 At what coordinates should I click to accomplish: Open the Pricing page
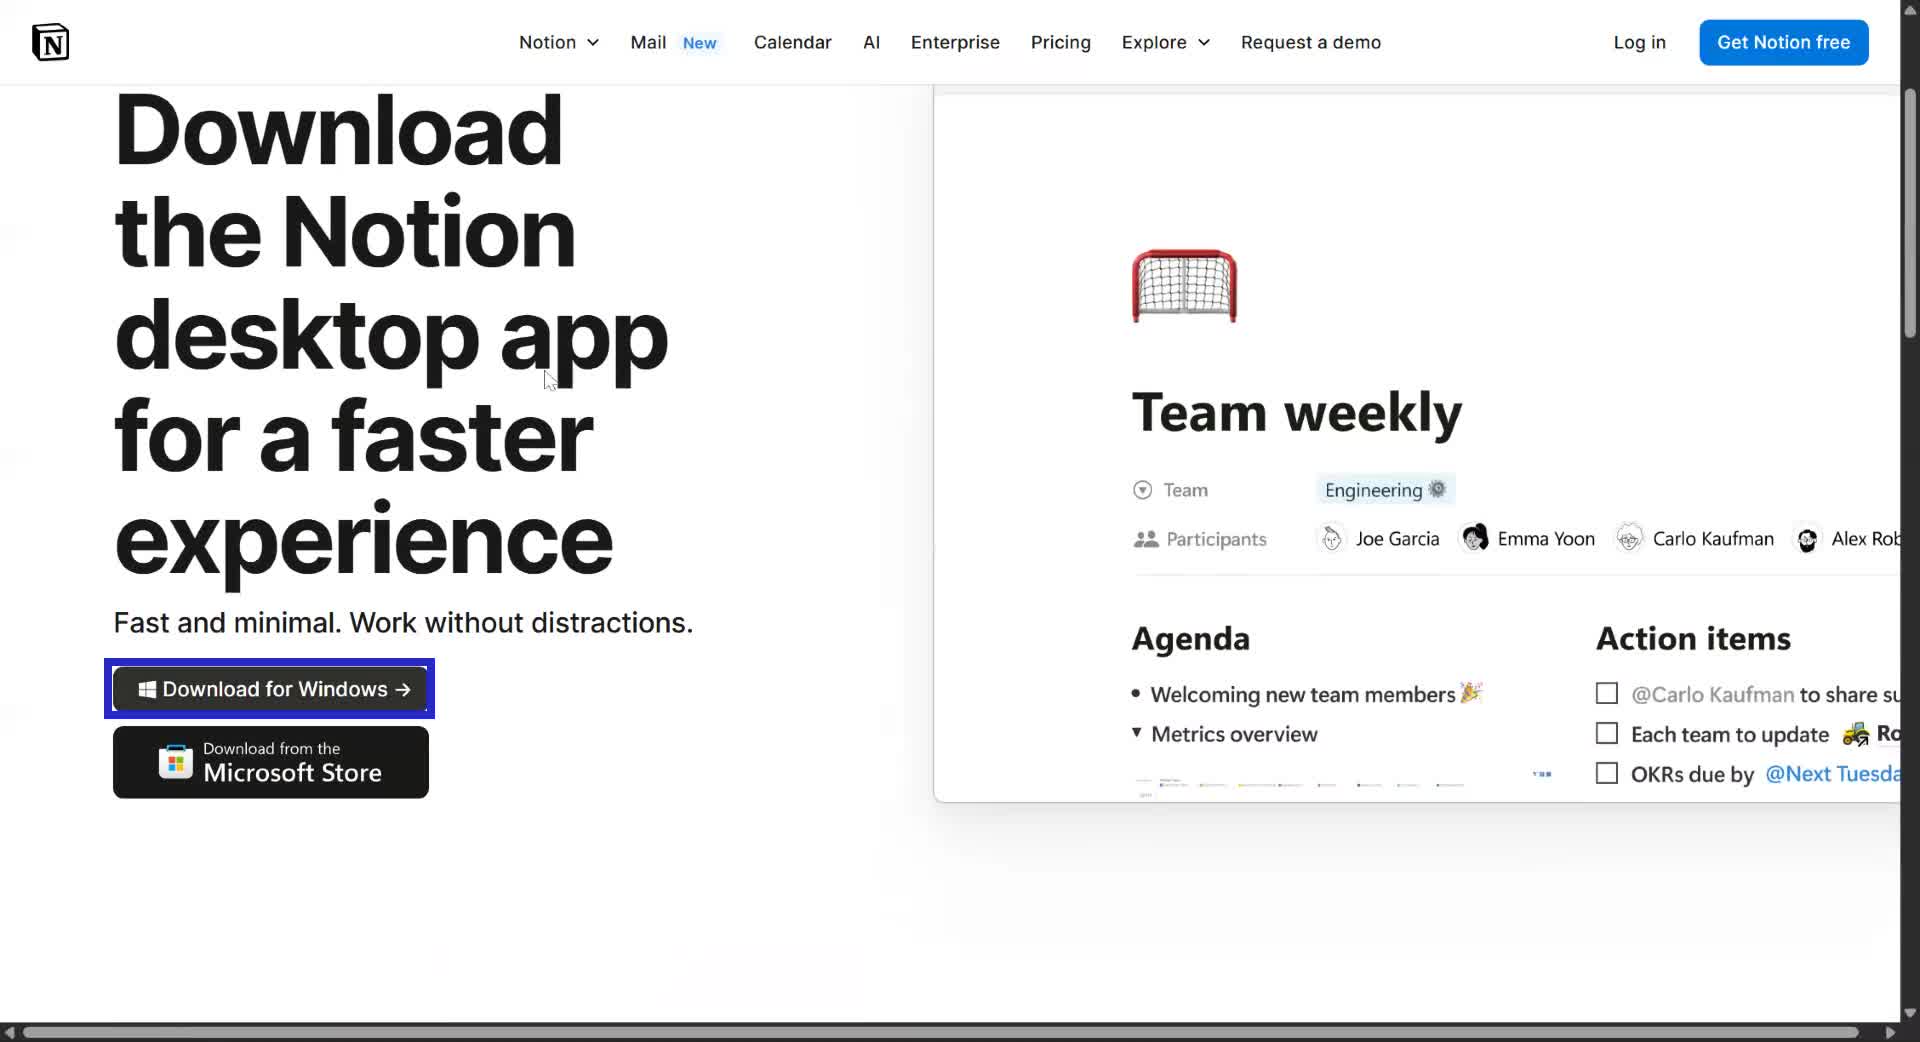(1060, 42)
